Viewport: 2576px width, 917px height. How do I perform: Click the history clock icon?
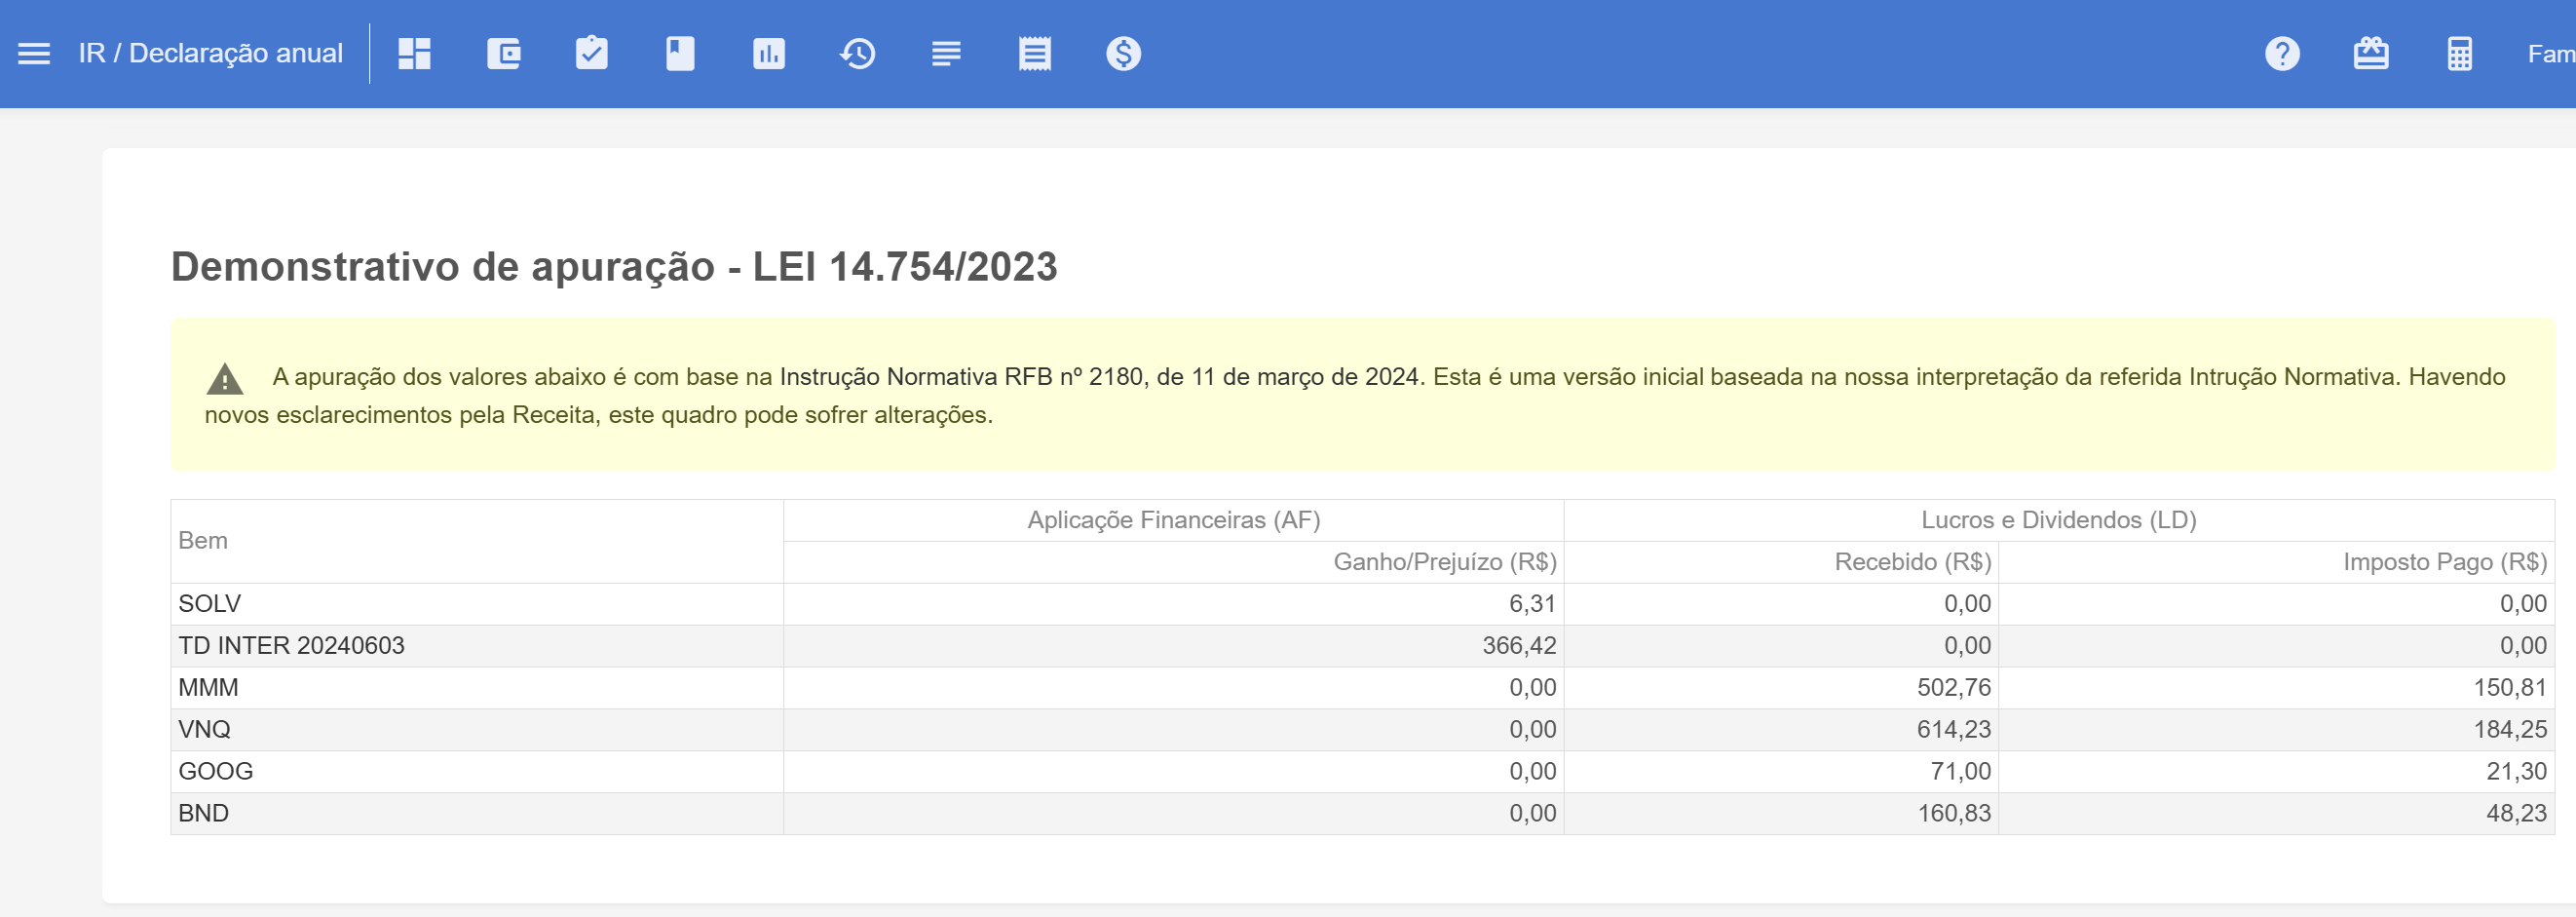(x=857, y=54)
